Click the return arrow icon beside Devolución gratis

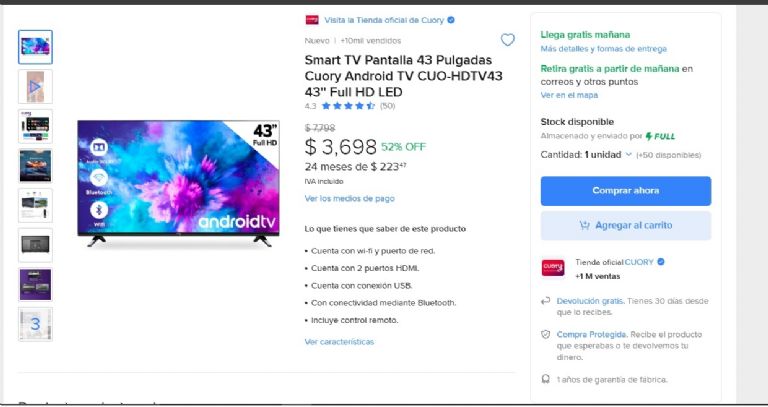point(546,300)
